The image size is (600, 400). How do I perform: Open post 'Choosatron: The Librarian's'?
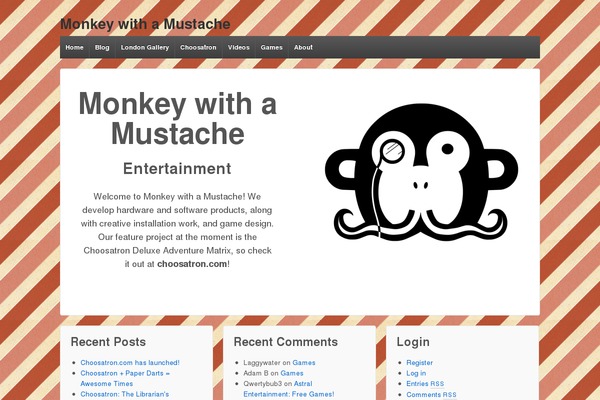pyautogui.click(x=124, y=394)
